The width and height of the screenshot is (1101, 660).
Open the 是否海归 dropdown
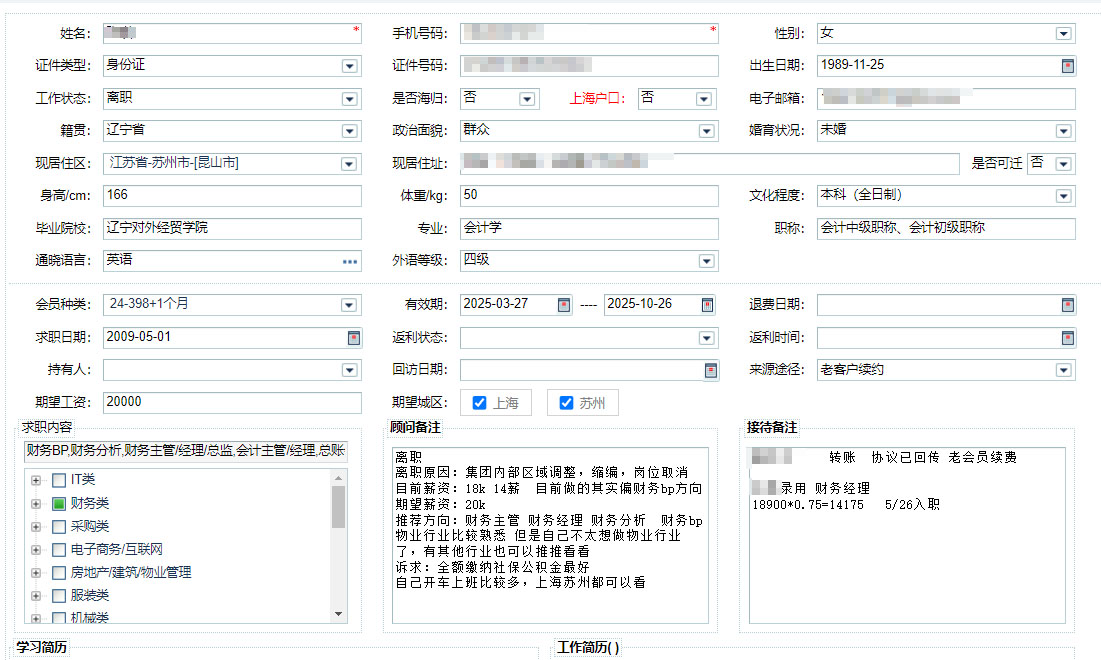pos(527,99)
